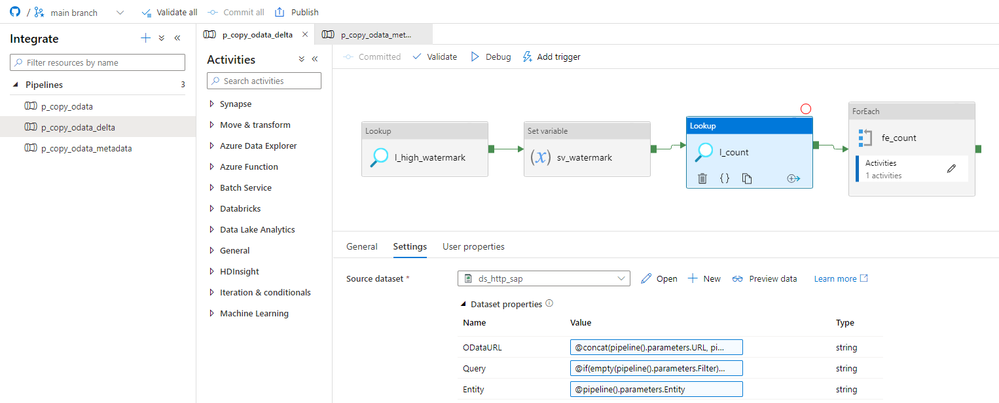Clone the l_count activity with copy icon
The width and height of the screenshot is (999, 403).
click(x=747, y=179)
